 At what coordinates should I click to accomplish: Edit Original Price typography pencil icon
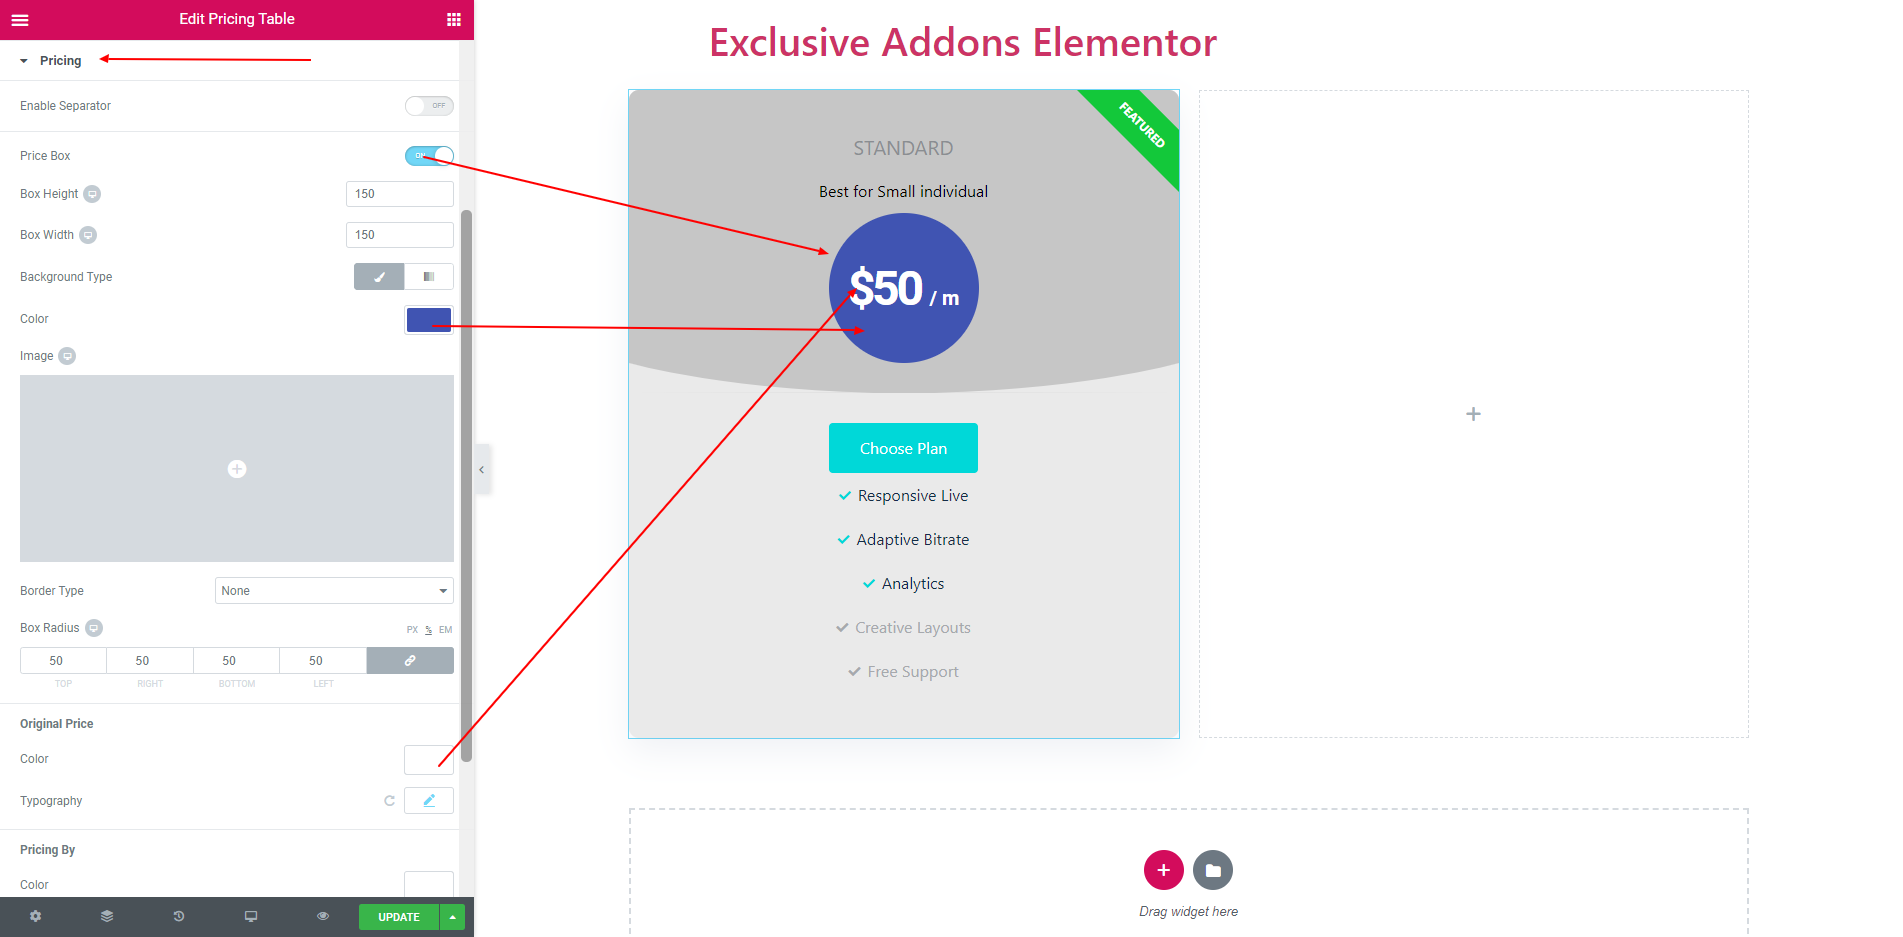tap(429, 801)
